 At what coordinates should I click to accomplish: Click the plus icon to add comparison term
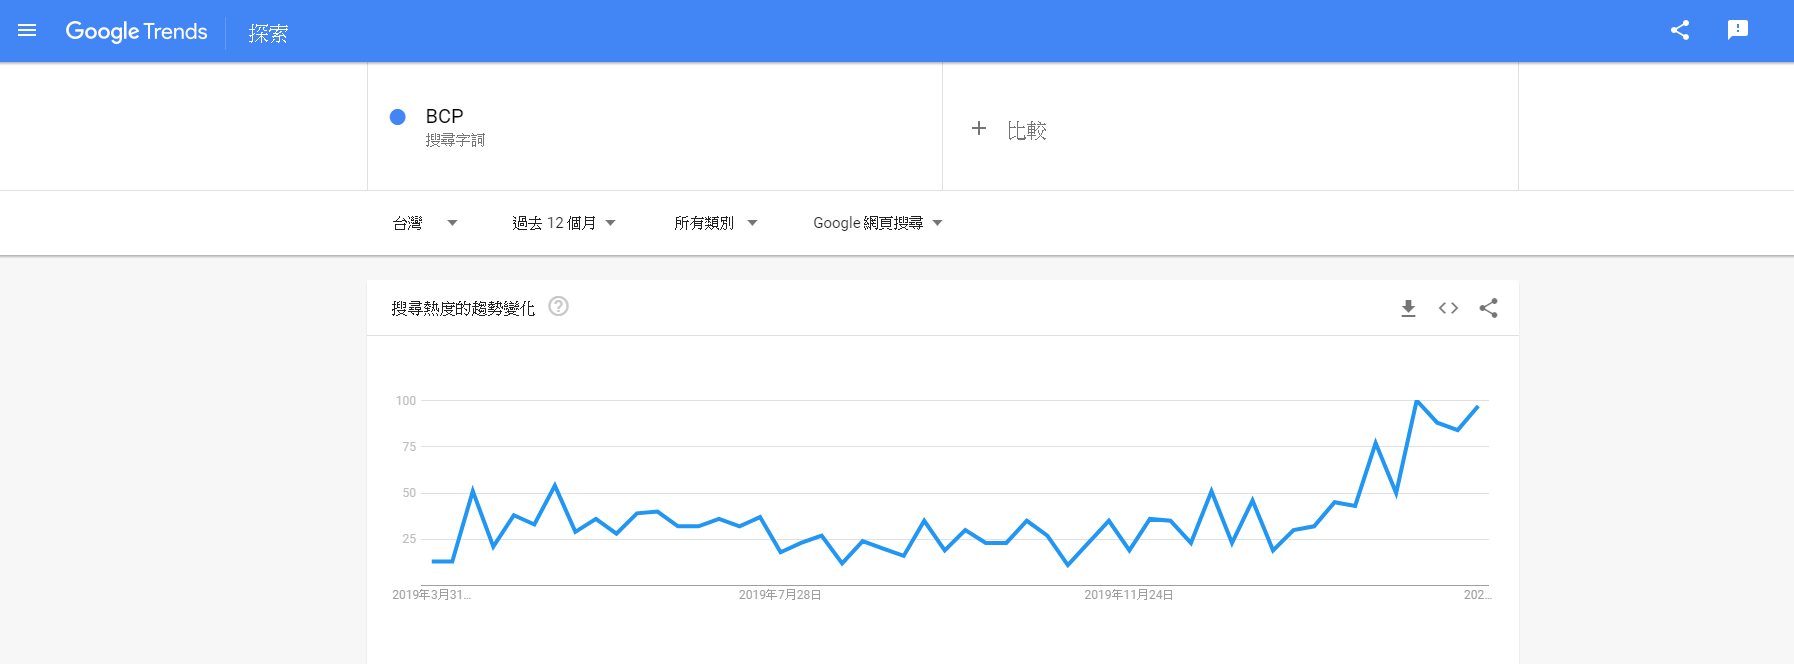click(x=979, y=129)
